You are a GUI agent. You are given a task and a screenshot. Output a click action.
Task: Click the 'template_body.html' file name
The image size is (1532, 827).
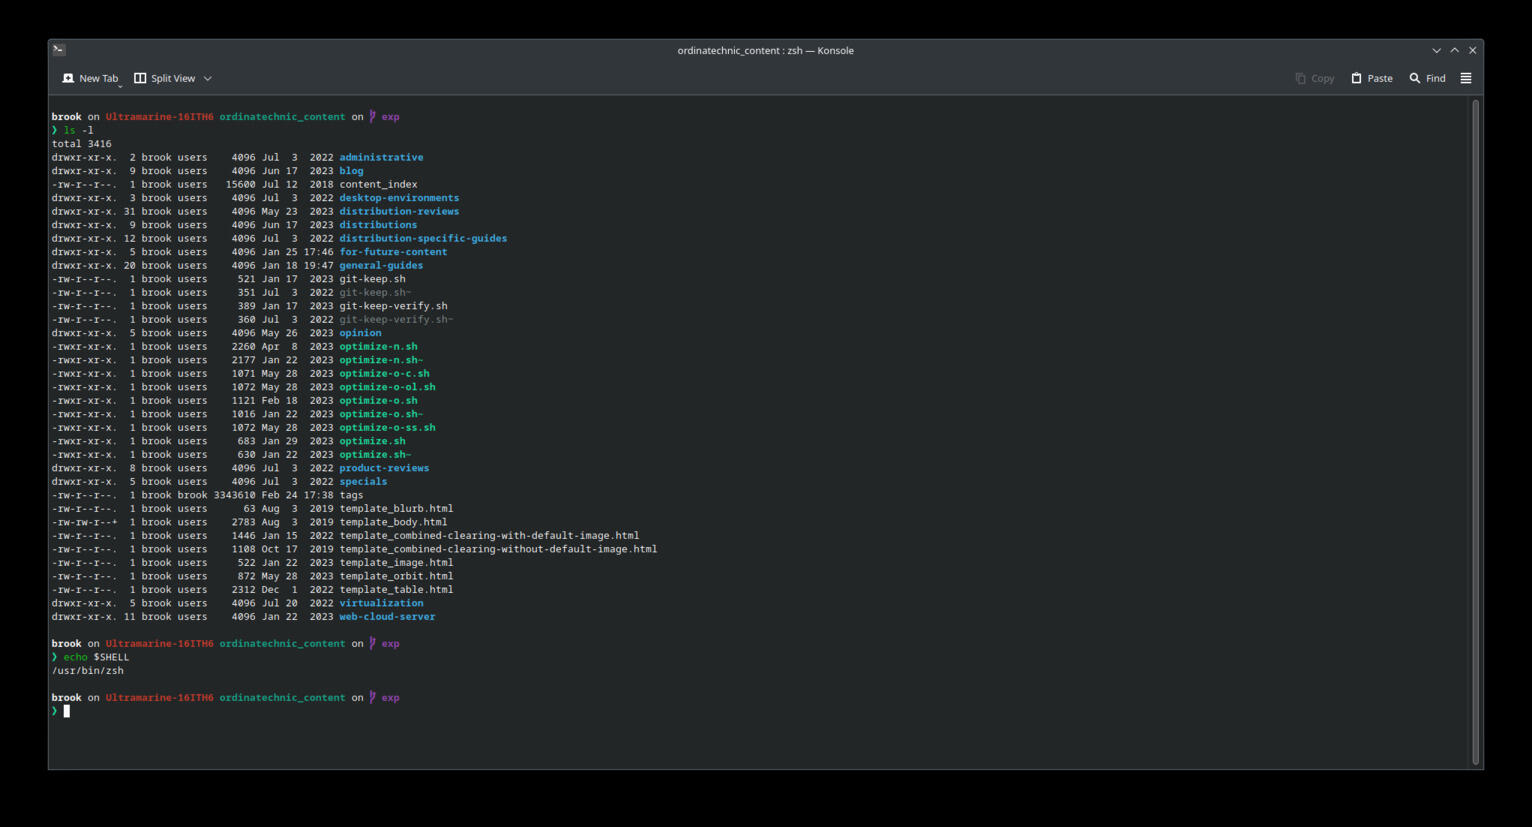pyautogui.click(x=393, y=522)
